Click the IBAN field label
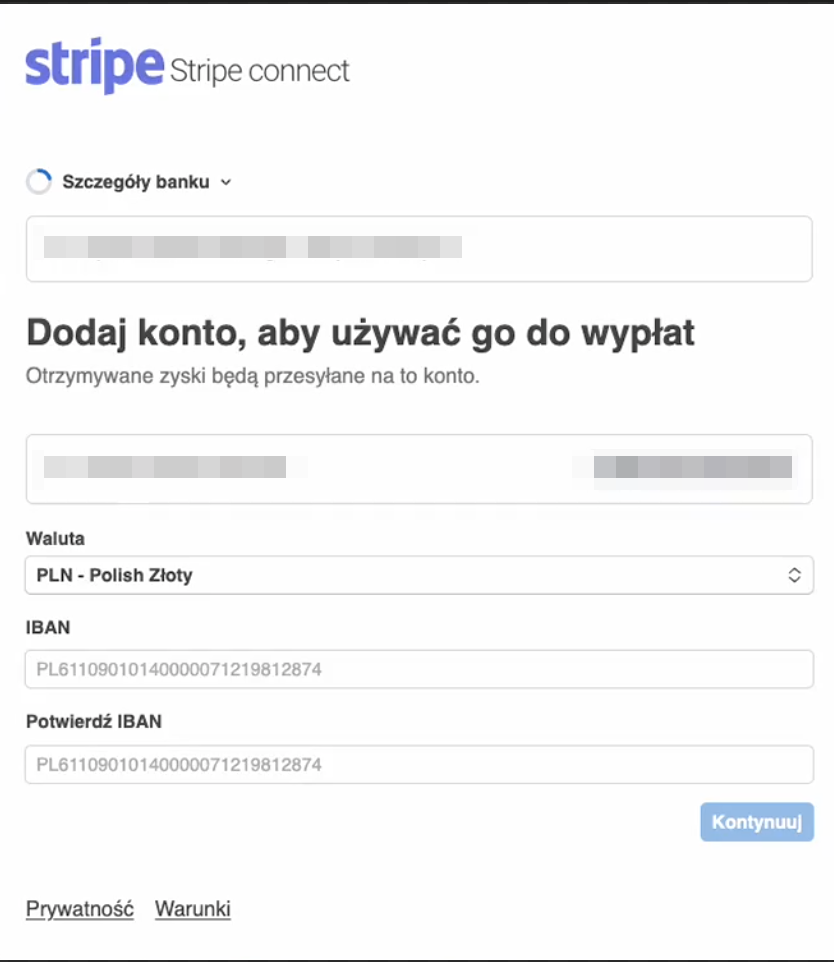The width and height of the screenshot is (834, 962). (48, 628)
